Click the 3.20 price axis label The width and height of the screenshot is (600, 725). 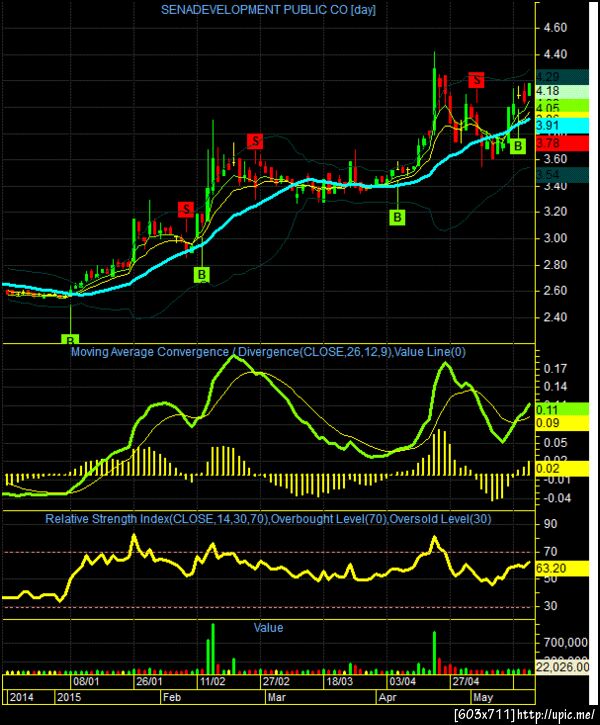click(553, 212)
